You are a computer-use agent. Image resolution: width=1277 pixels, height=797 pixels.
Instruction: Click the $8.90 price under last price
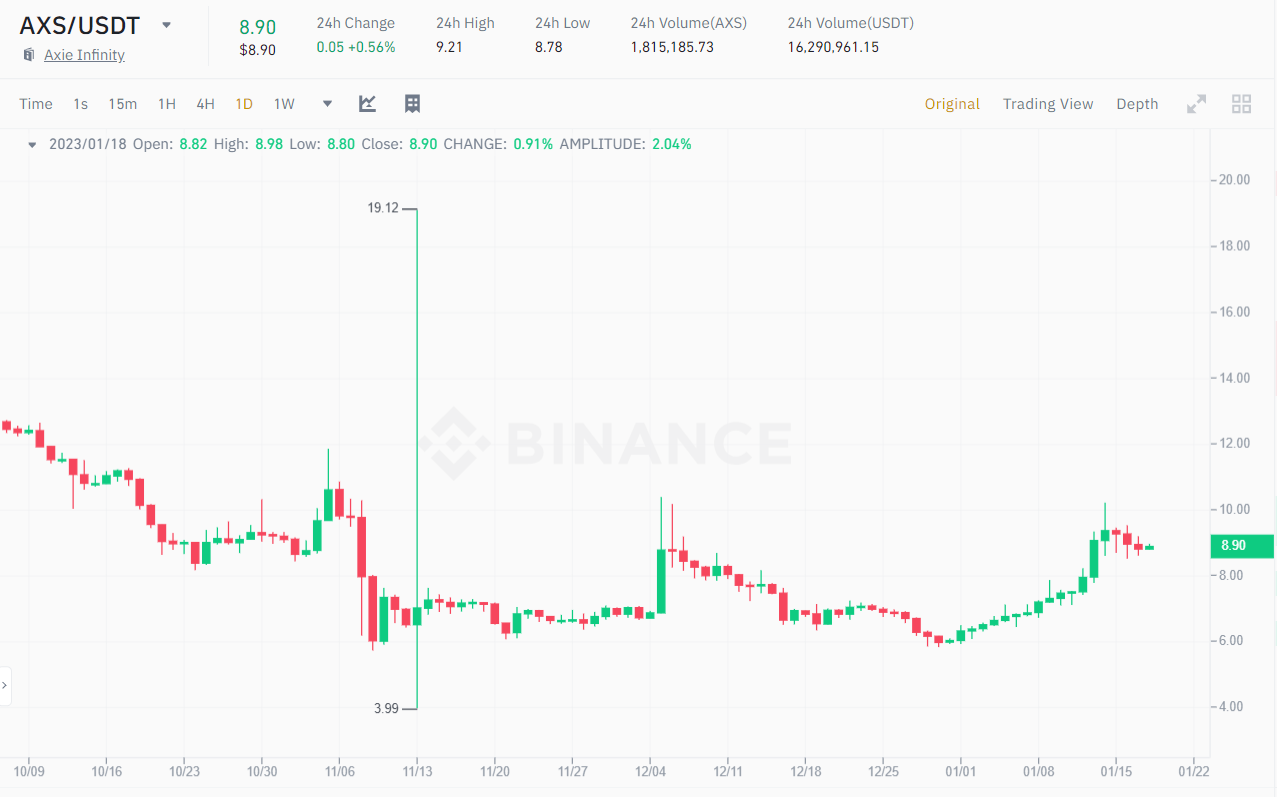tap(257, 49)
